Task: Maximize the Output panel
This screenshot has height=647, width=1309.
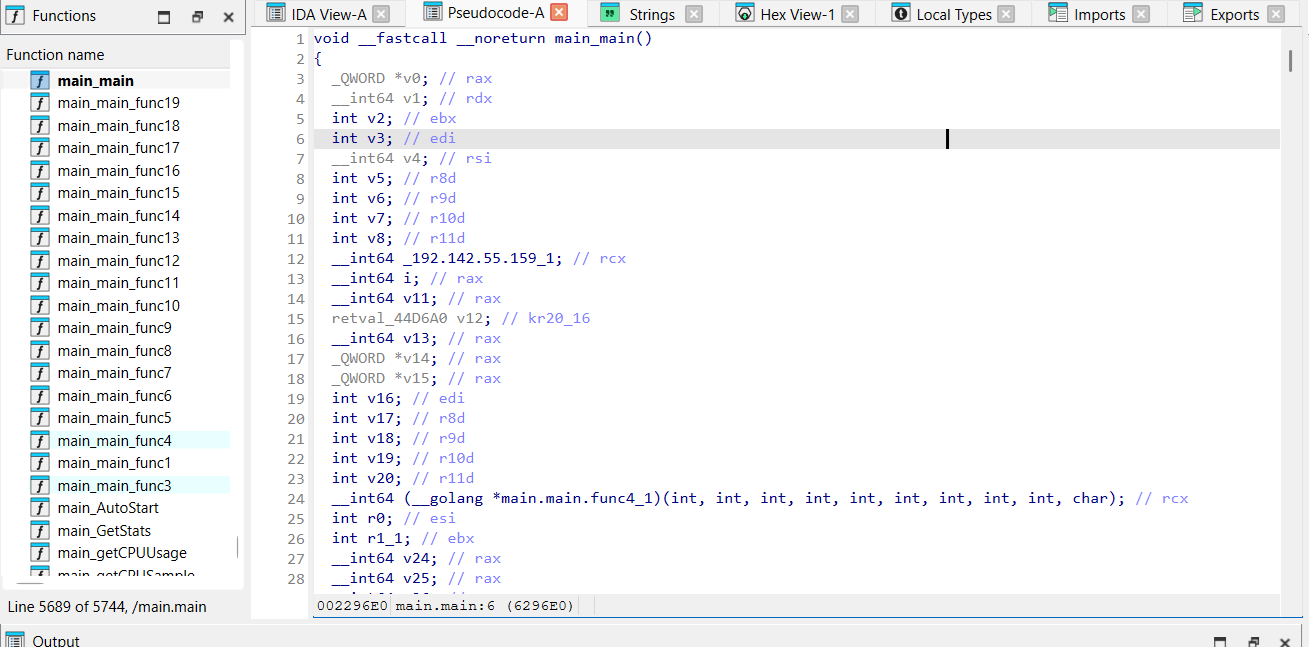Action: [1220, 641]
